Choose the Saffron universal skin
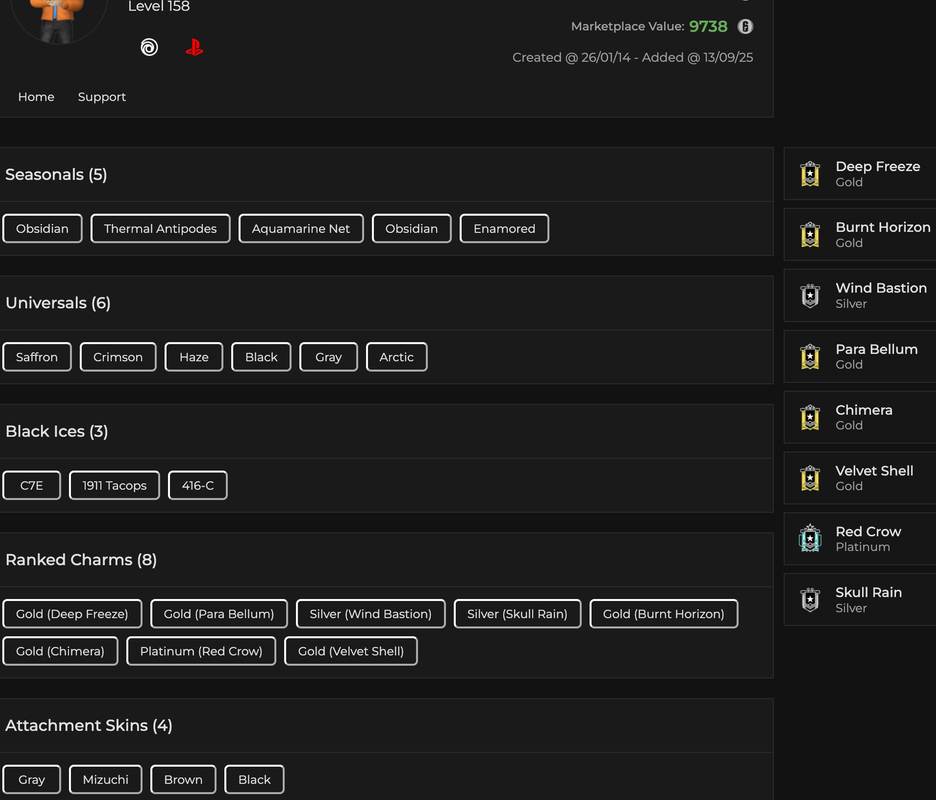The image size is (936, 800). tap(37, 357)
